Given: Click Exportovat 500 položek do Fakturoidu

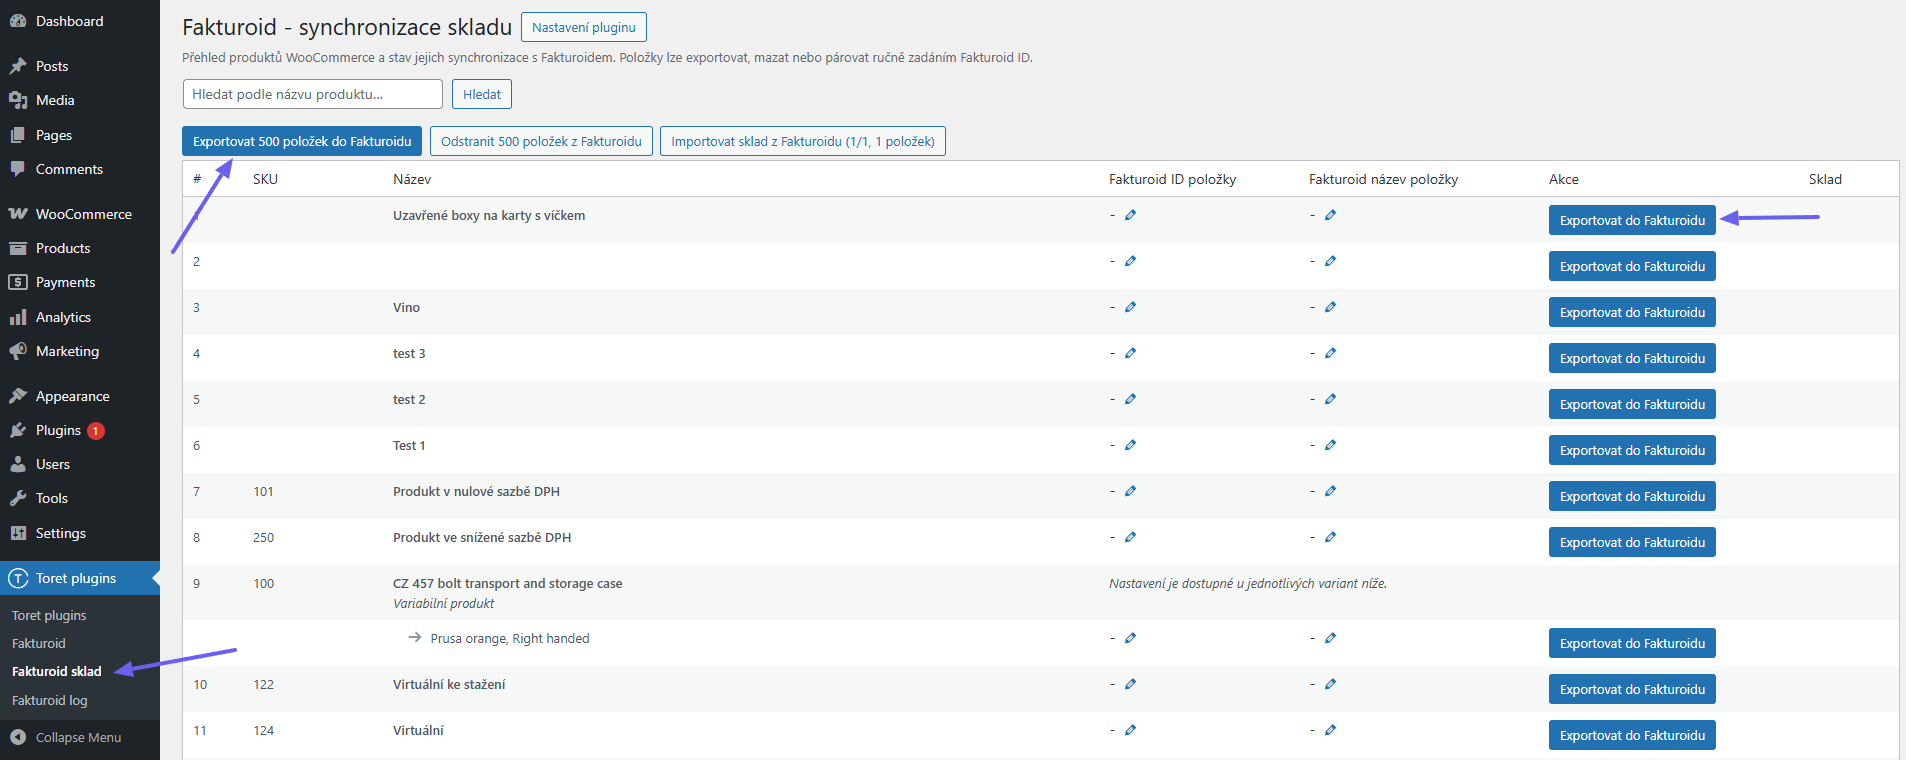Looking at the screenshot, I should coord(302,141).
